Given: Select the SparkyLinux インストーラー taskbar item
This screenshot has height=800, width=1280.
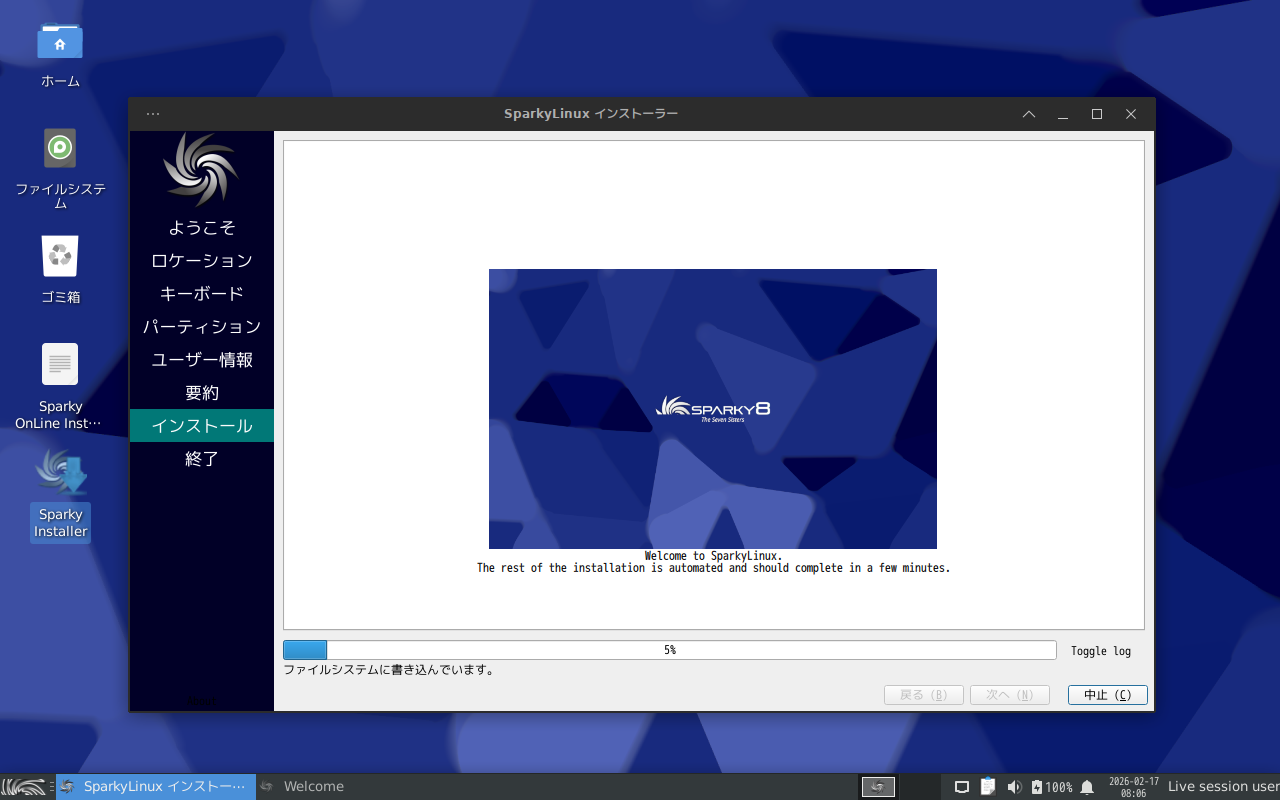Looking at the screenshot, I should coord(156,787).
